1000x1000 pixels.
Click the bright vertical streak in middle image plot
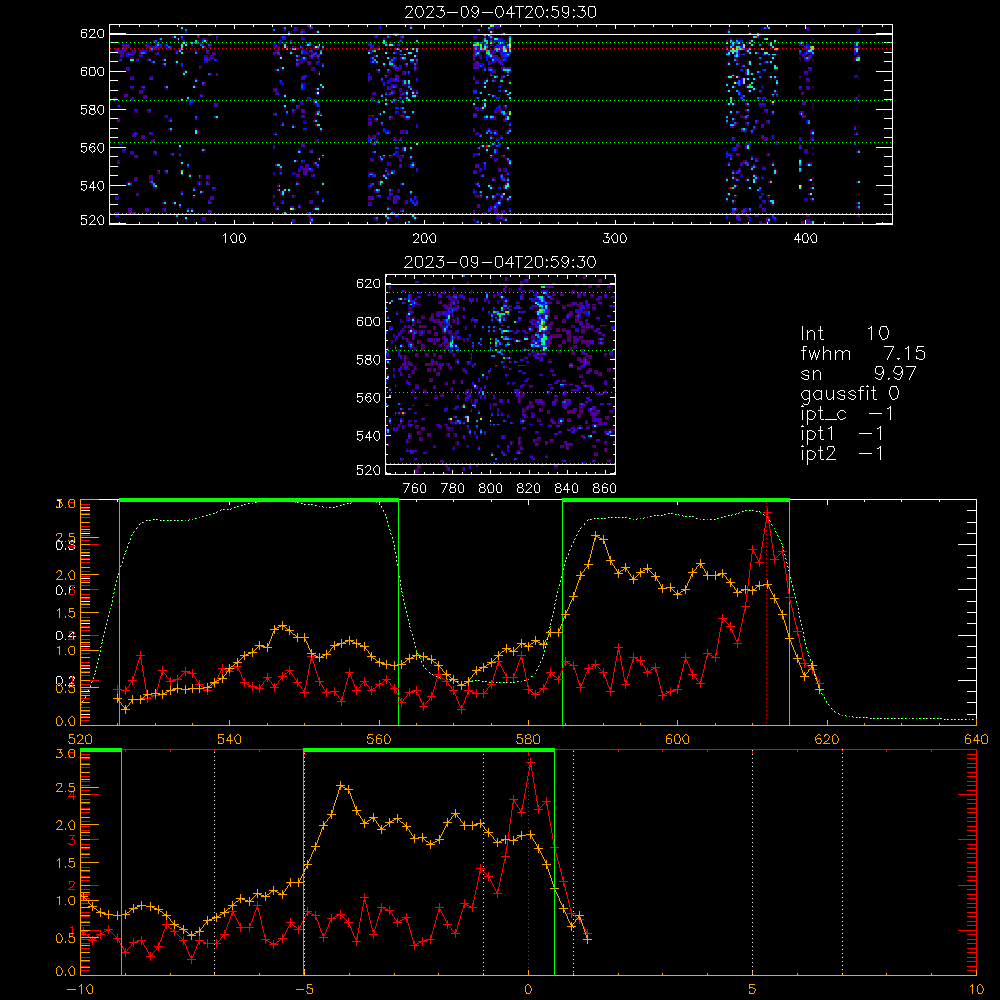tap(543, 319)
